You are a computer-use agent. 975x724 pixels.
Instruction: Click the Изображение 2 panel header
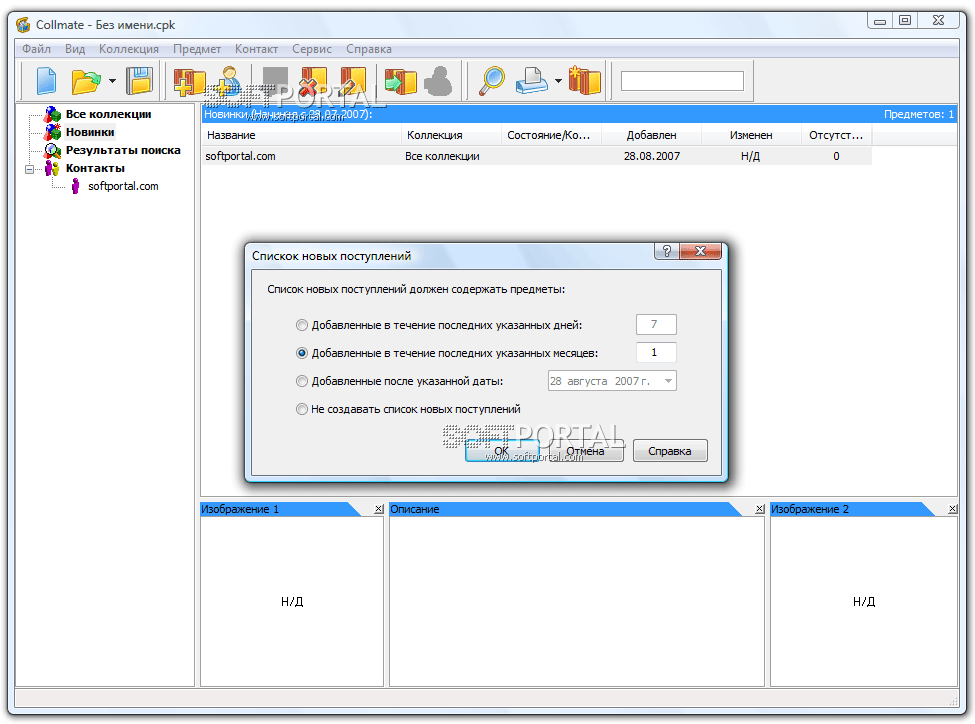(x=852, y=509)
